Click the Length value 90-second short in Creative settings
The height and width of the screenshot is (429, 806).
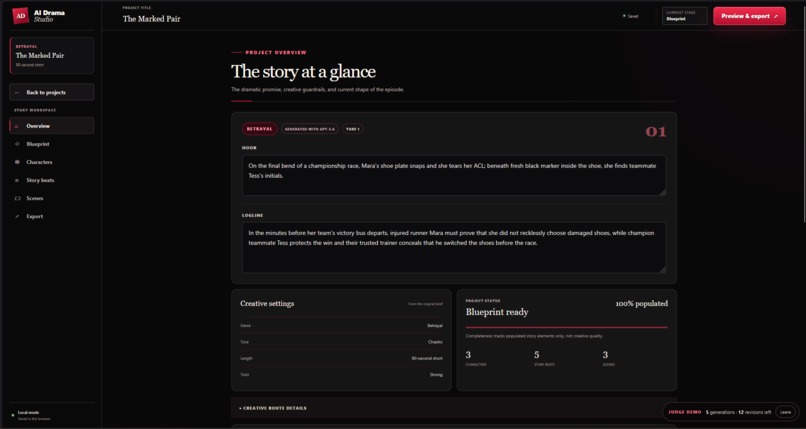(427, 359)
